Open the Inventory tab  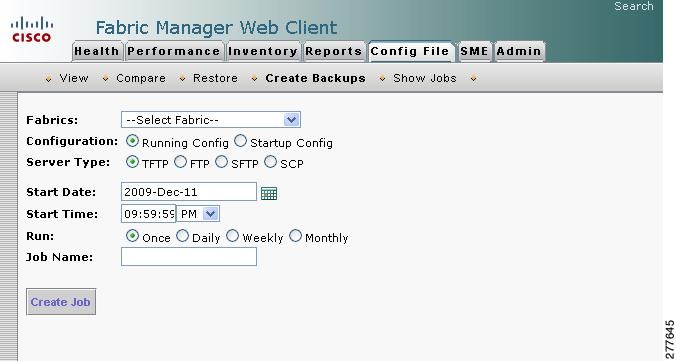263,51
